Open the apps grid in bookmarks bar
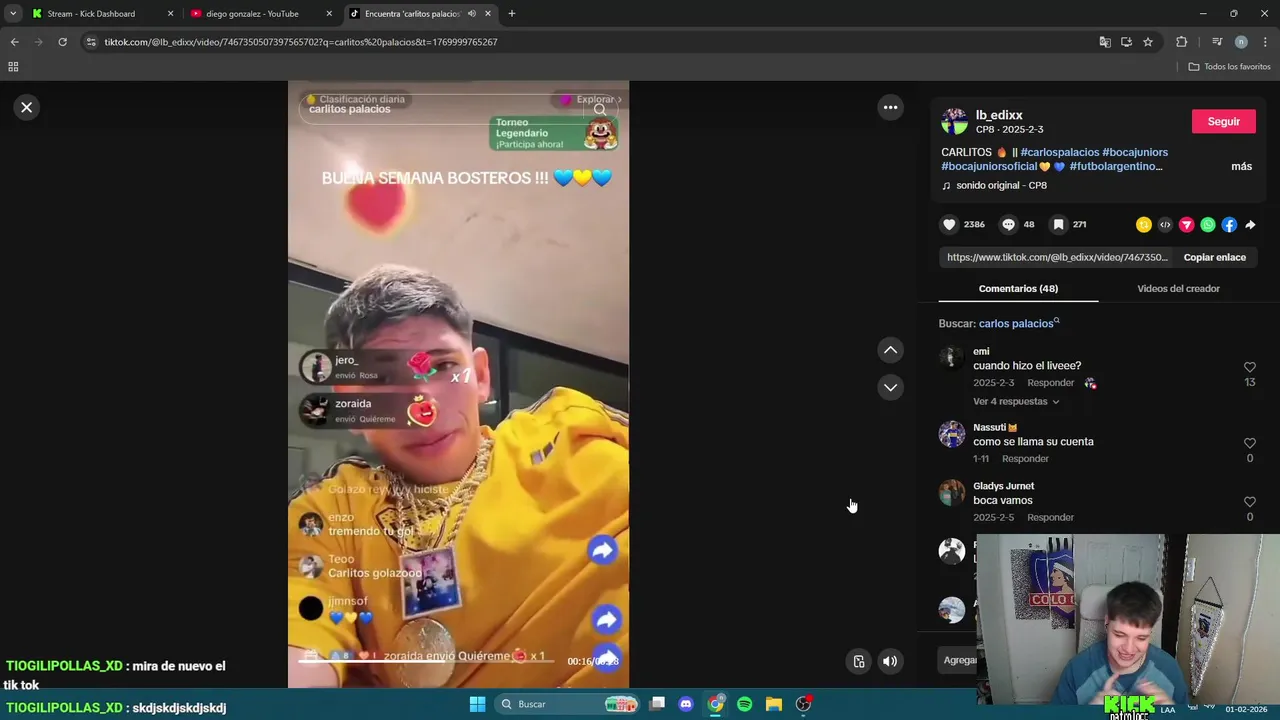 13,67
